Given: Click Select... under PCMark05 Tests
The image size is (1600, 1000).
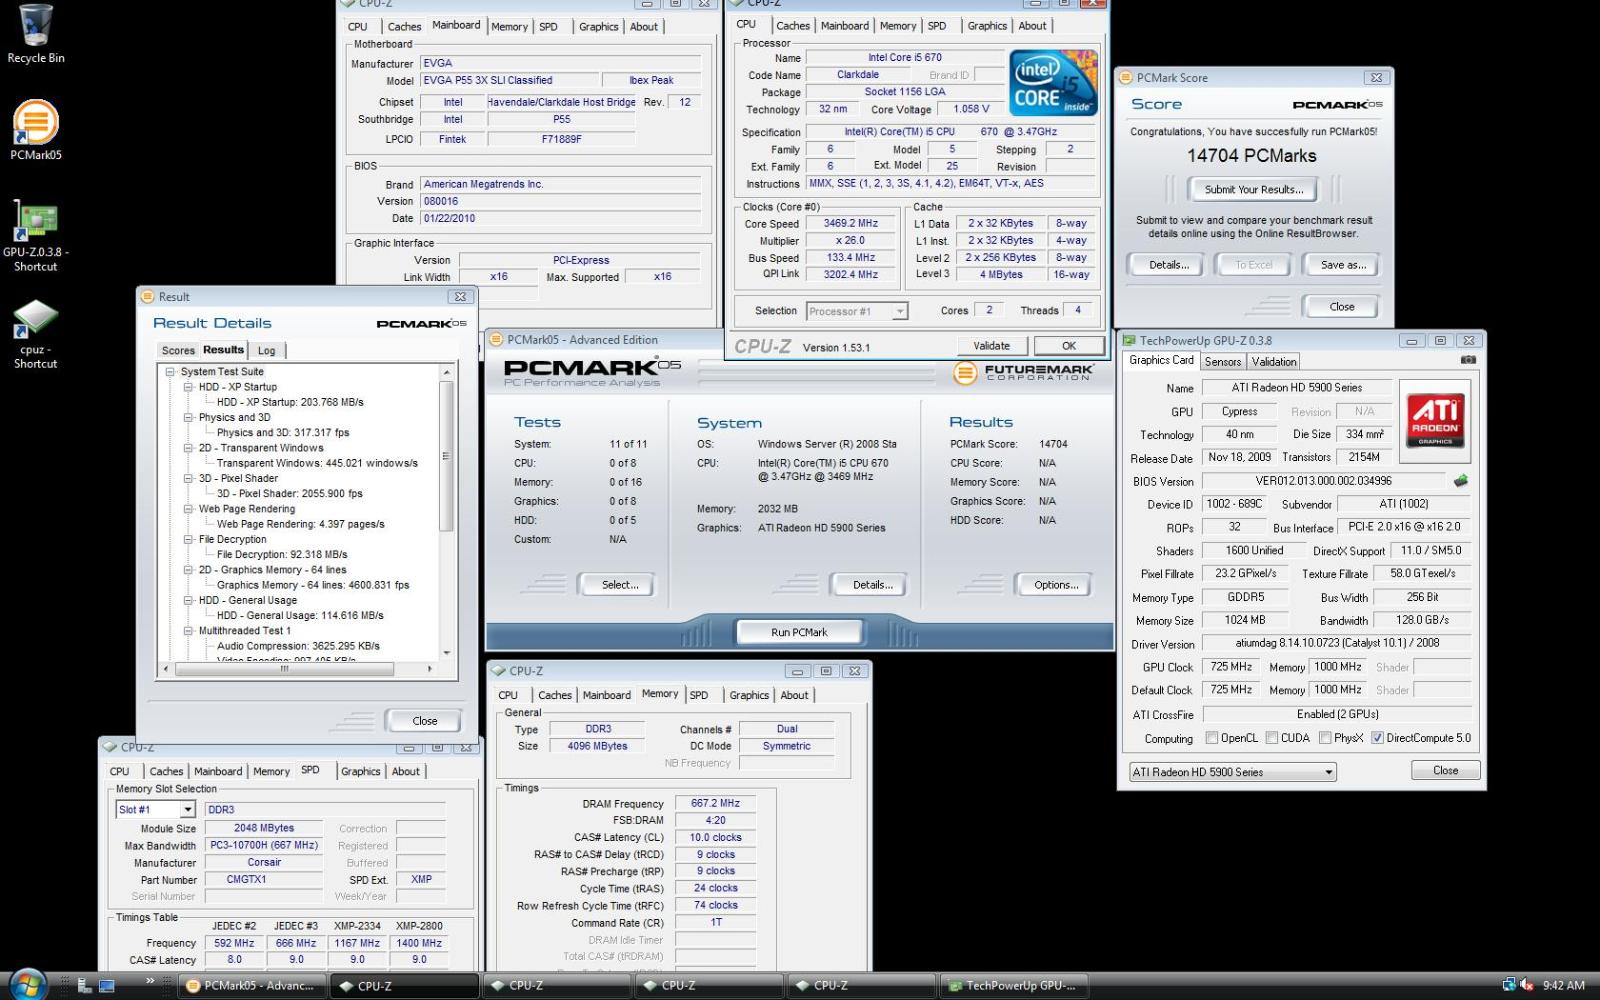Looking at the screenshot, I should point(619,585).
